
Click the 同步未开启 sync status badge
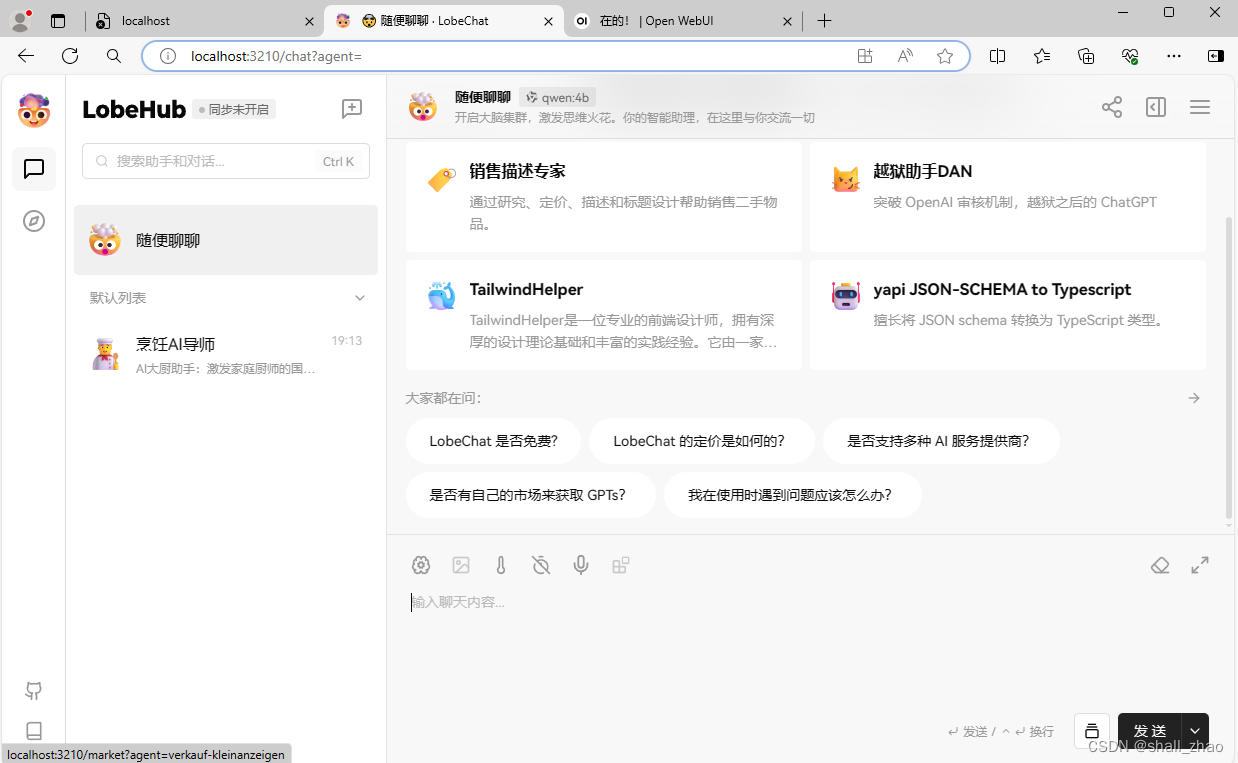click(234, 109)
